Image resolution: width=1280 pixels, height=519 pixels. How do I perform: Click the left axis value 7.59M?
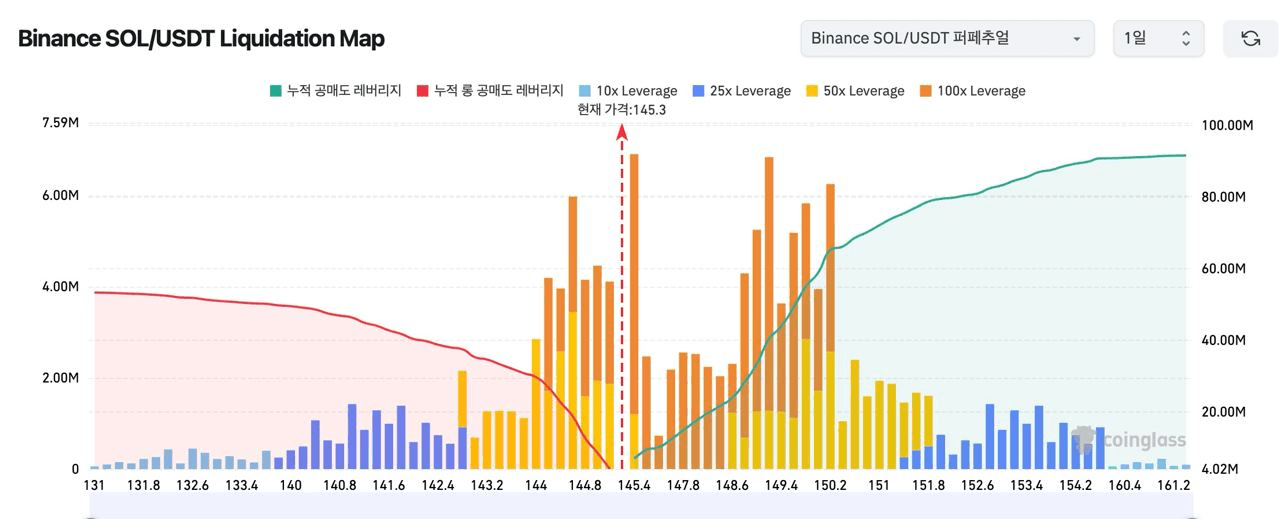(60, 124)
